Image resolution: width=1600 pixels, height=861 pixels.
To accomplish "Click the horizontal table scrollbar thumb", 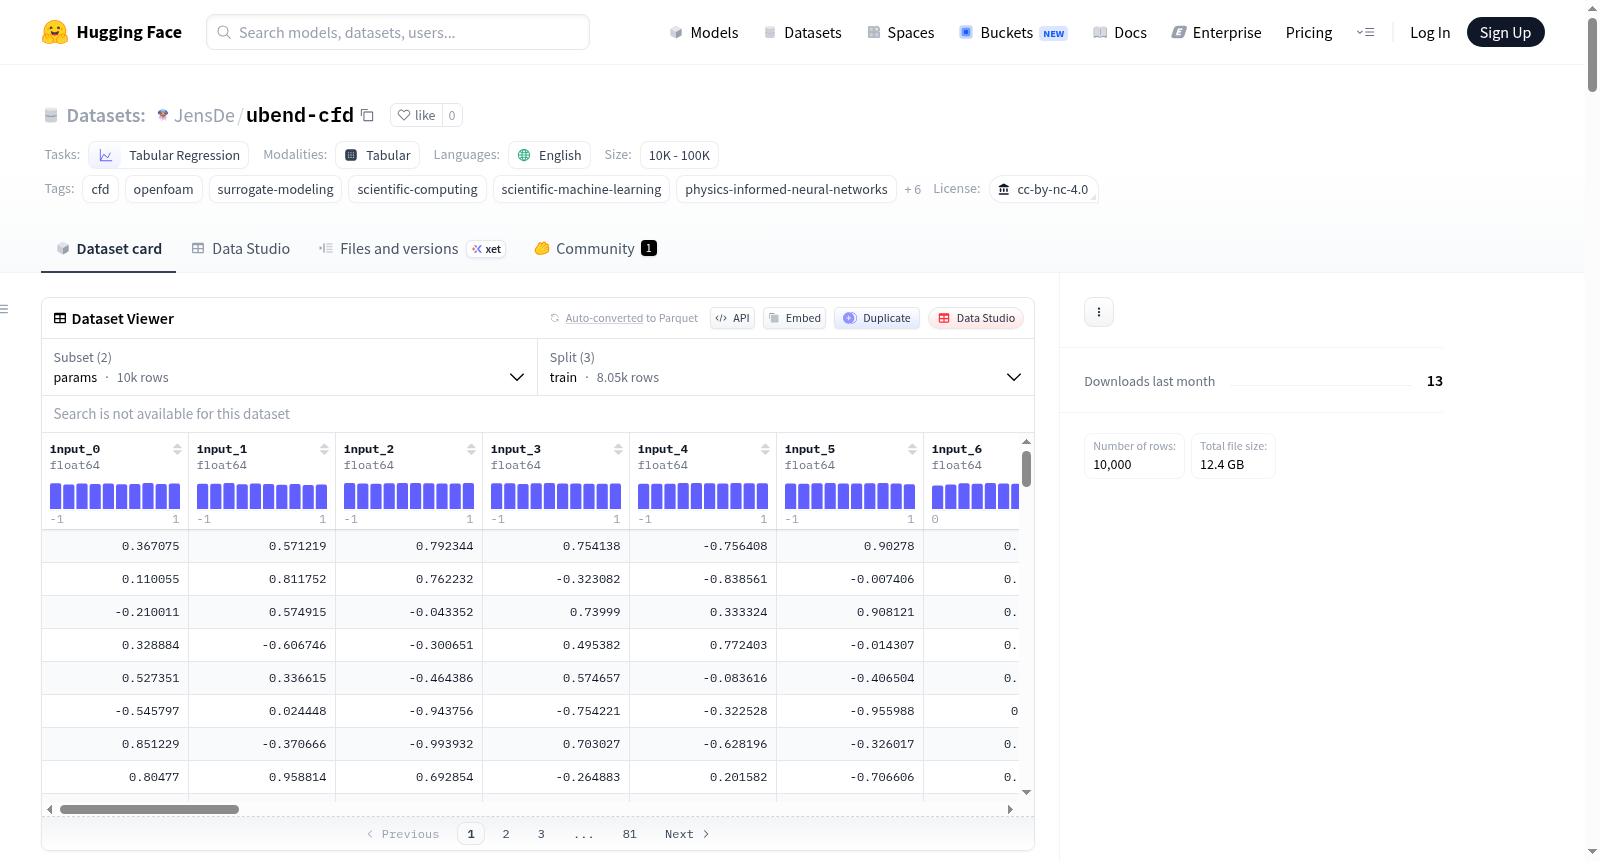I will (149, 809).
